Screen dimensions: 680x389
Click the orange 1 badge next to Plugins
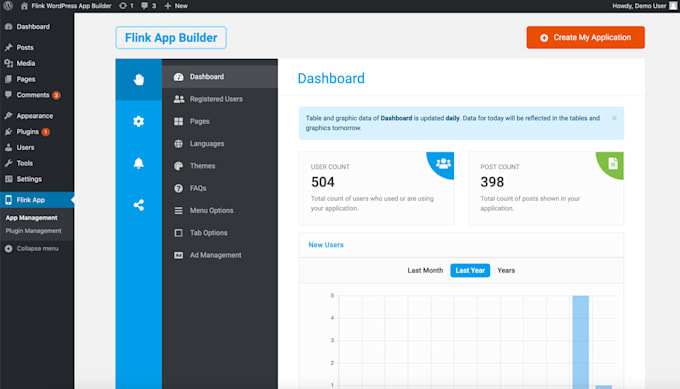(46, 132)
